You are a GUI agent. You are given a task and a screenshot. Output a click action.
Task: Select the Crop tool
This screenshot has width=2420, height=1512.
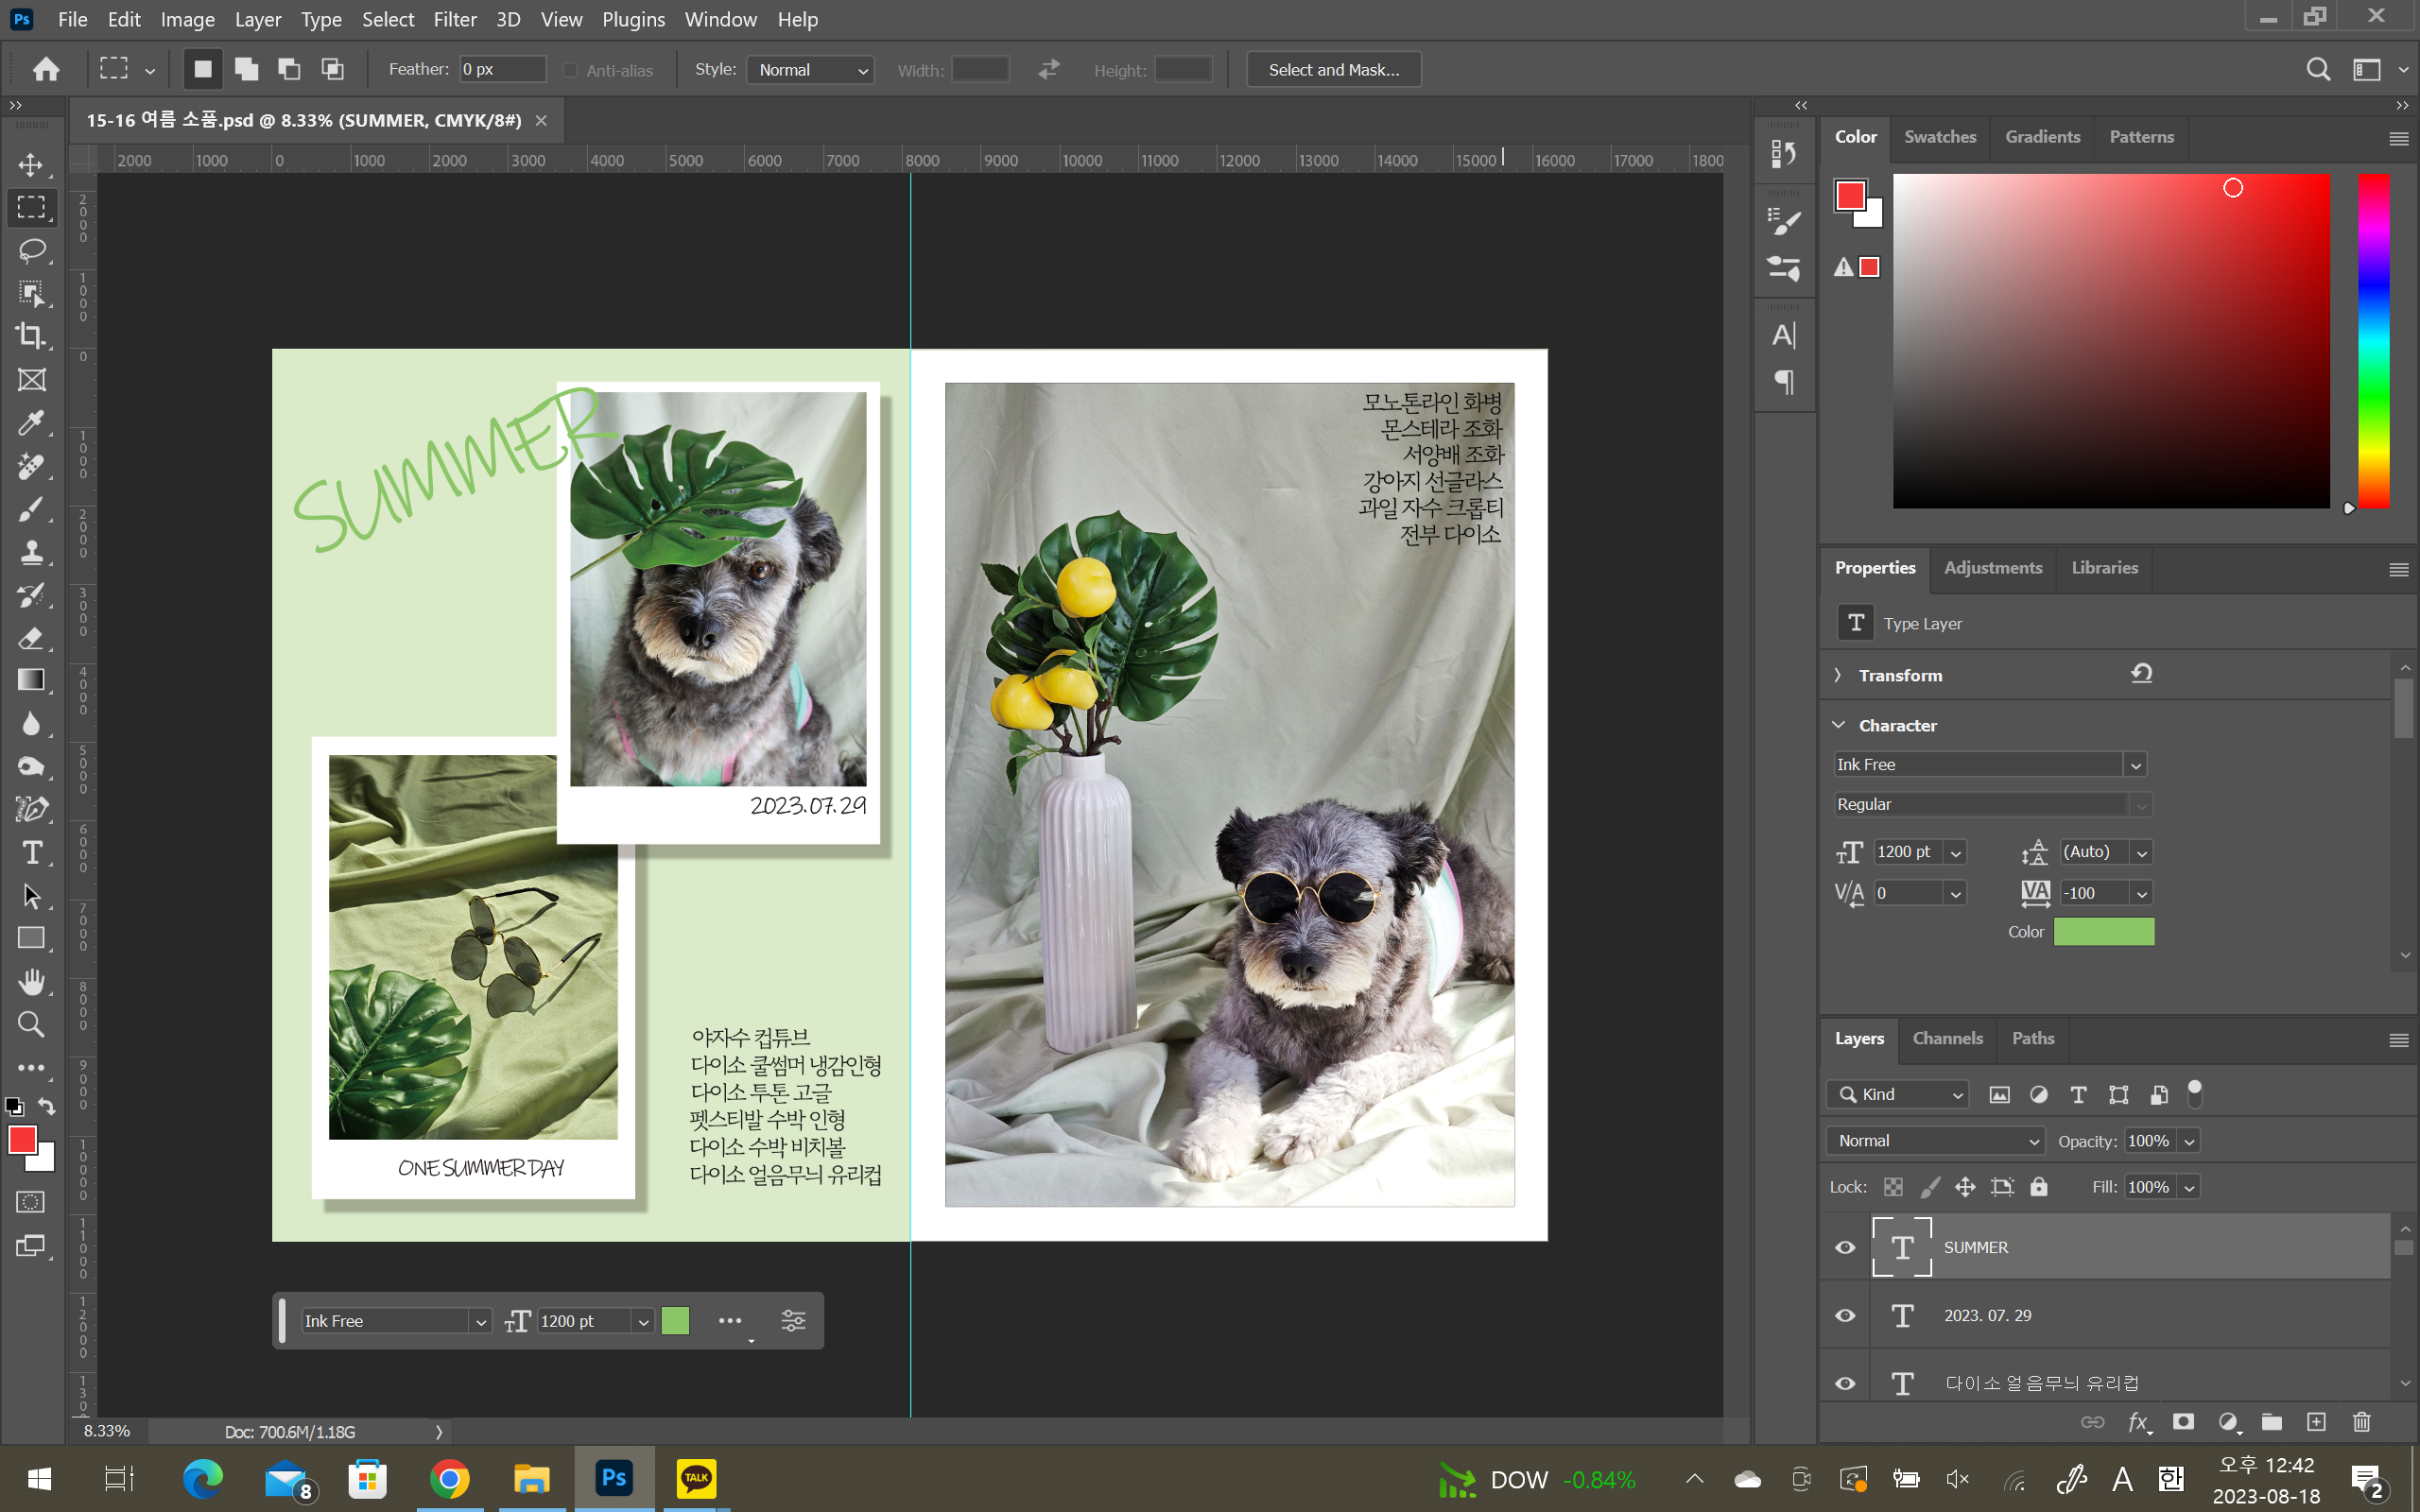31,336
